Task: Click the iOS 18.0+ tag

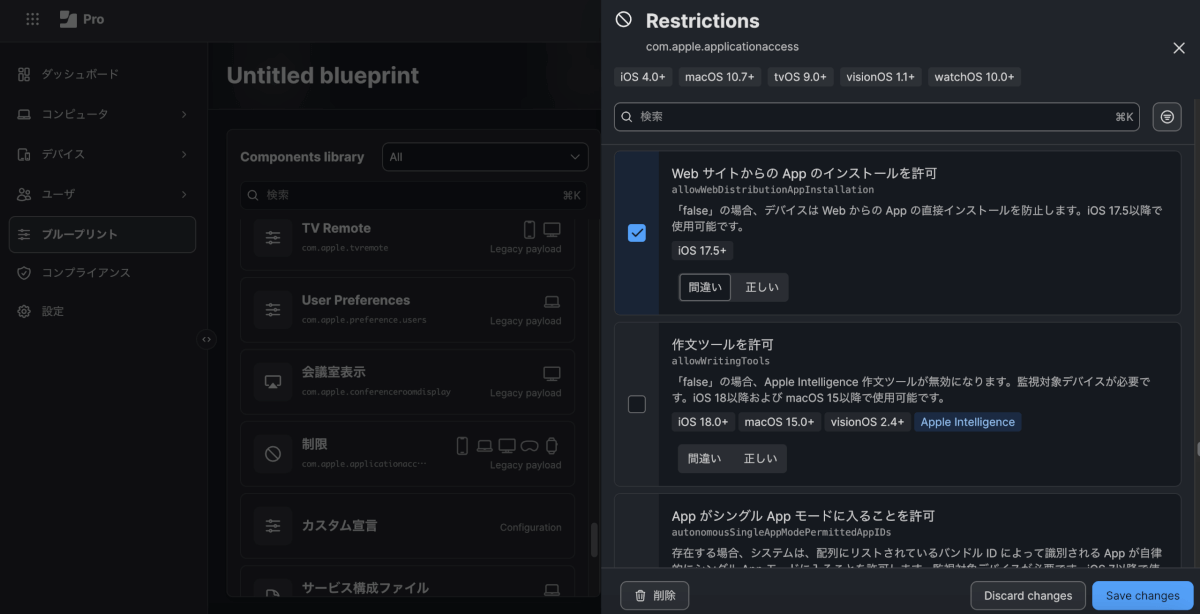Action: click(702, 422)
